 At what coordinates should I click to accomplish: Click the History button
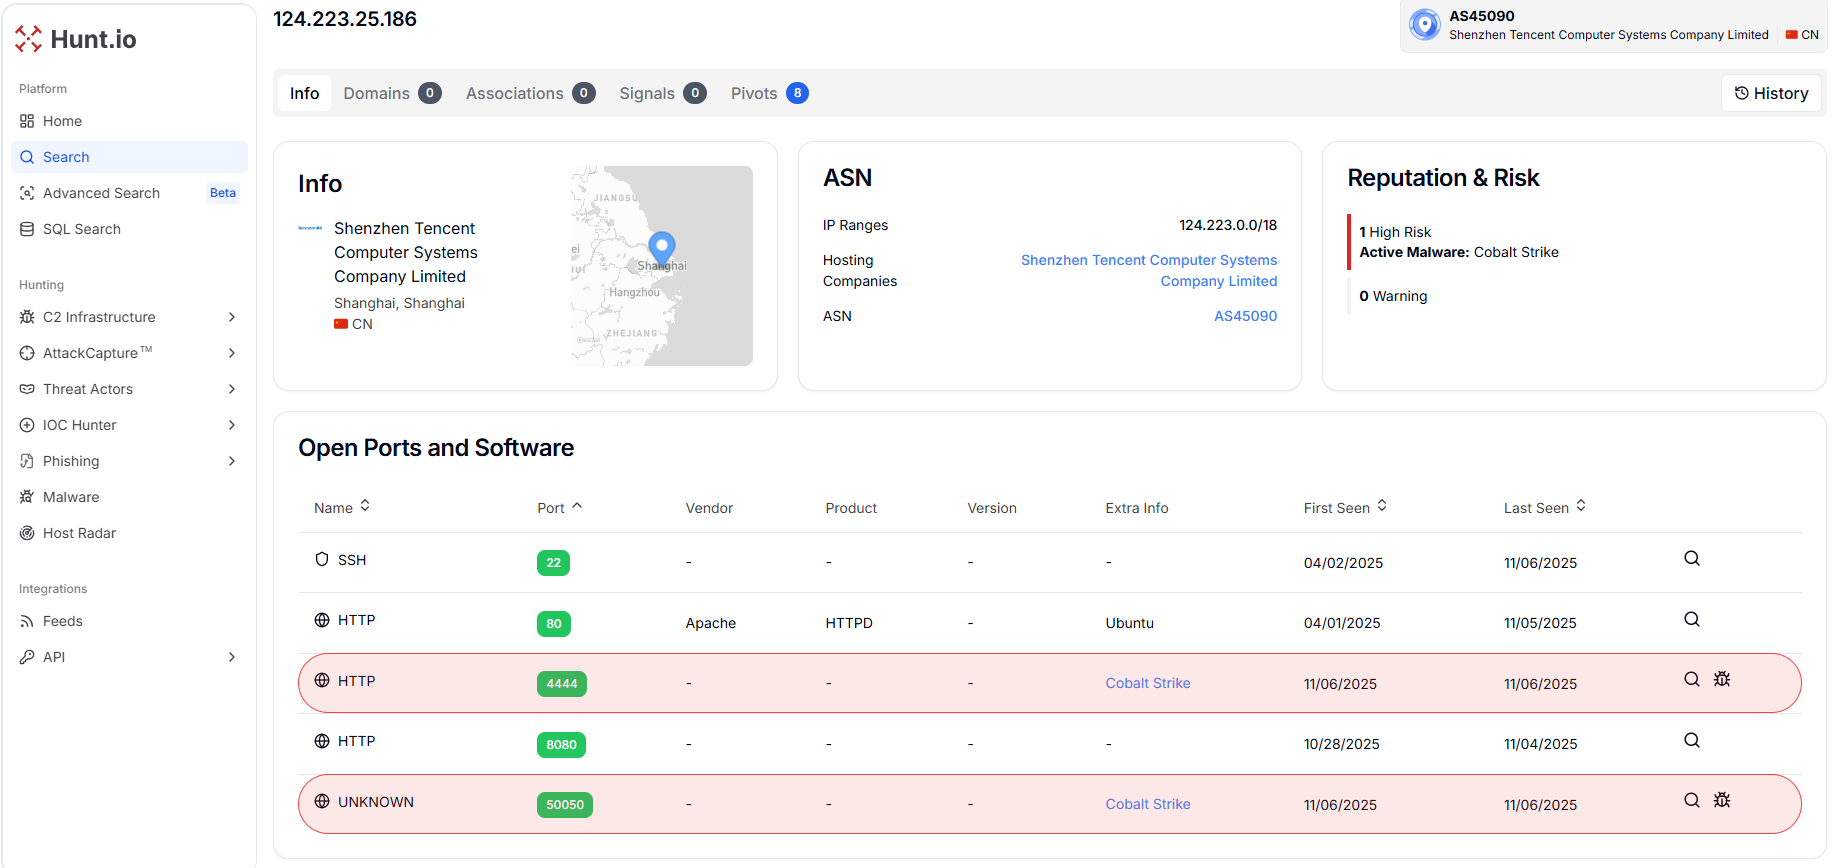click(1771, 93)
